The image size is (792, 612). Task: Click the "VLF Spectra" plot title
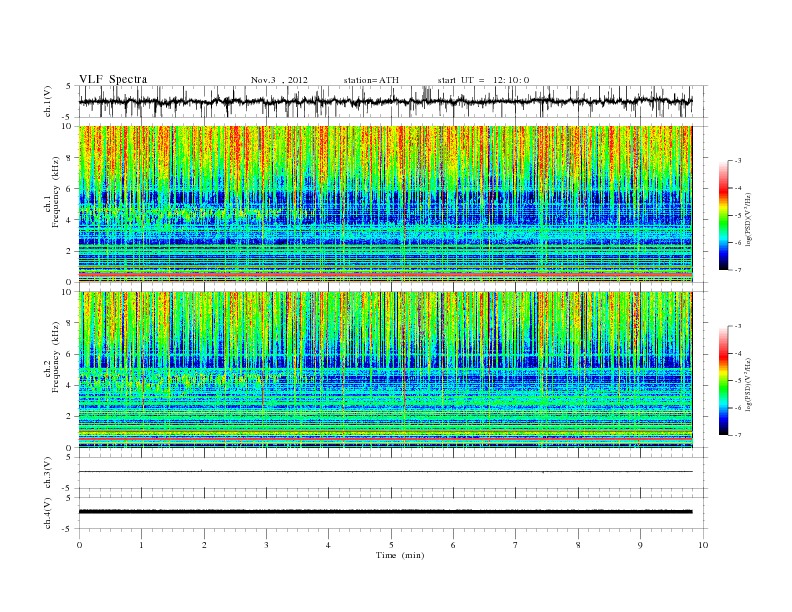[113, 79]
